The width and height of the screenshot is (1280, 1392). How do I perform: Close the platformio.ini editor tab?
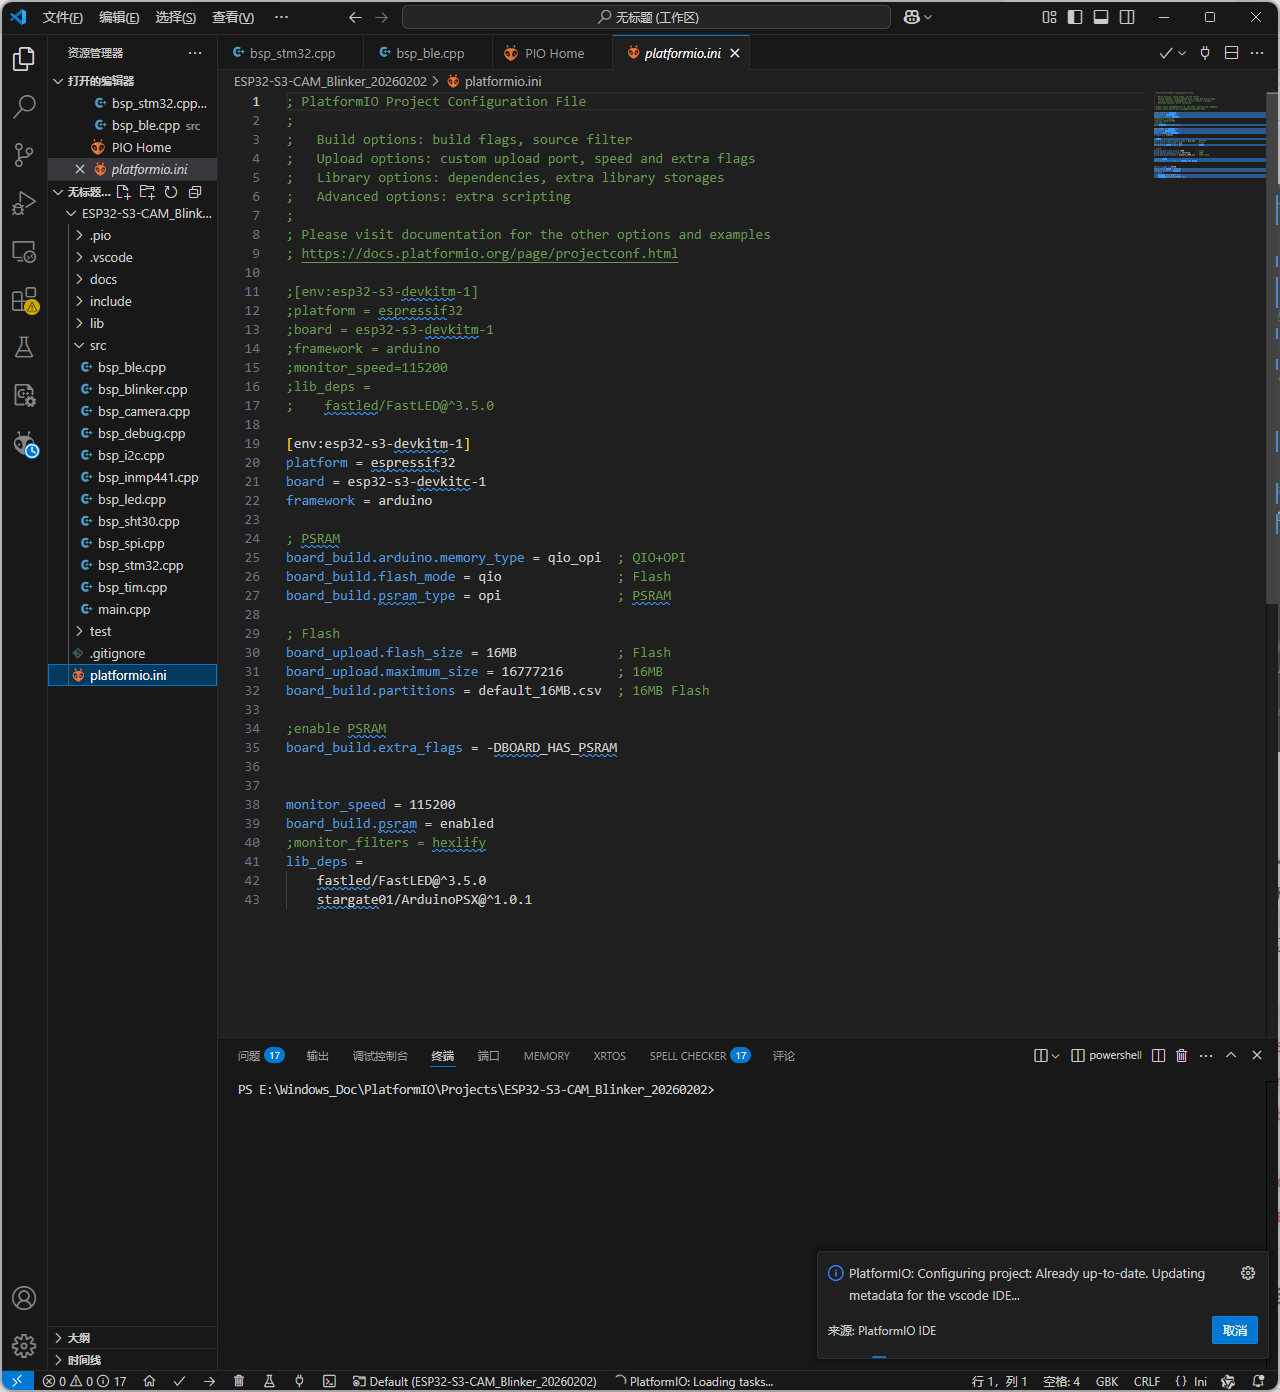coord(735,53)
